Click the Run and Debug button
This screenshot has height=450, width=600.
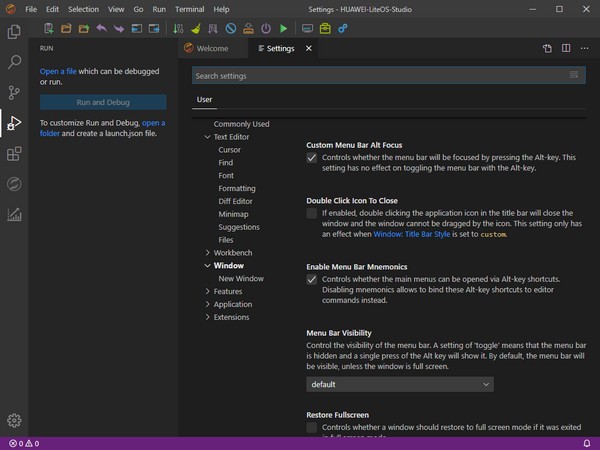103,102
